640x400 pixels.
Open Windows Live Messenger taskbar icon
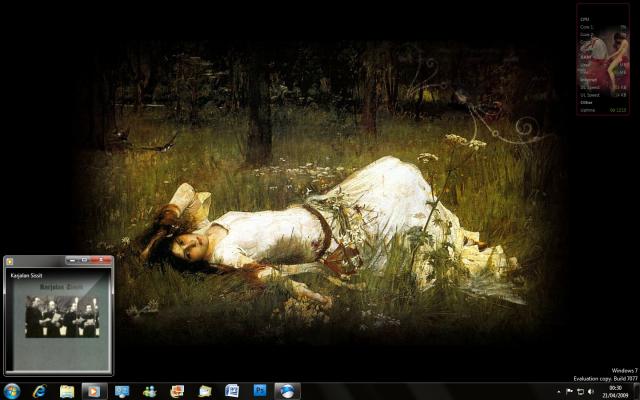(149, 391)
